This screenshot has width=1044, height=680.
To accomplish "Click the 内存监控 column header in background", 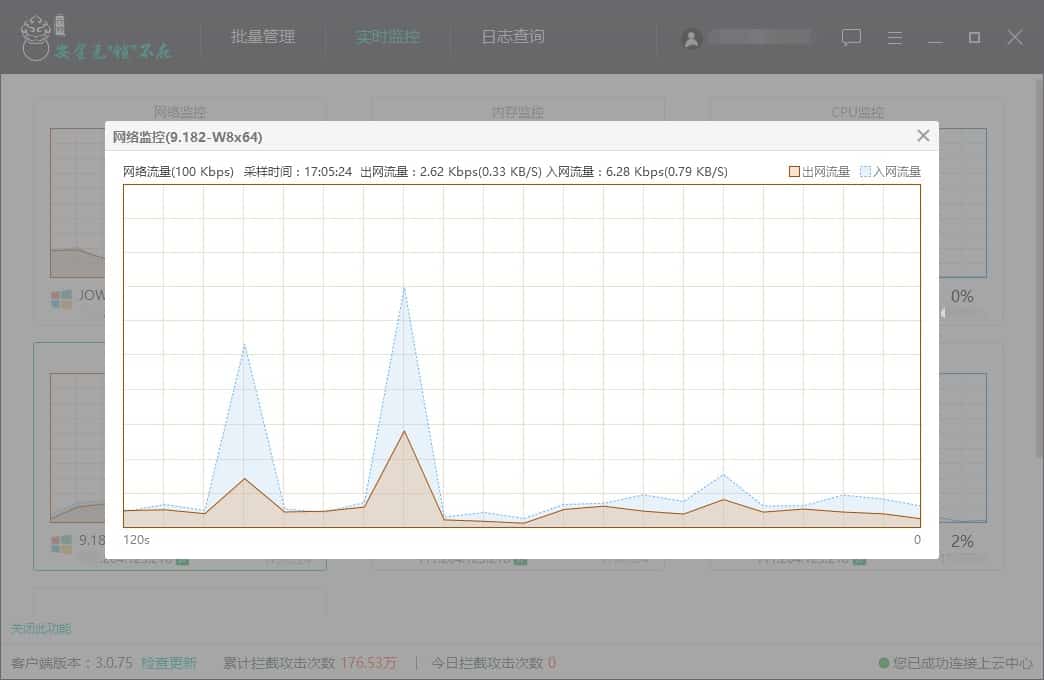I will [x=518, y=112].
